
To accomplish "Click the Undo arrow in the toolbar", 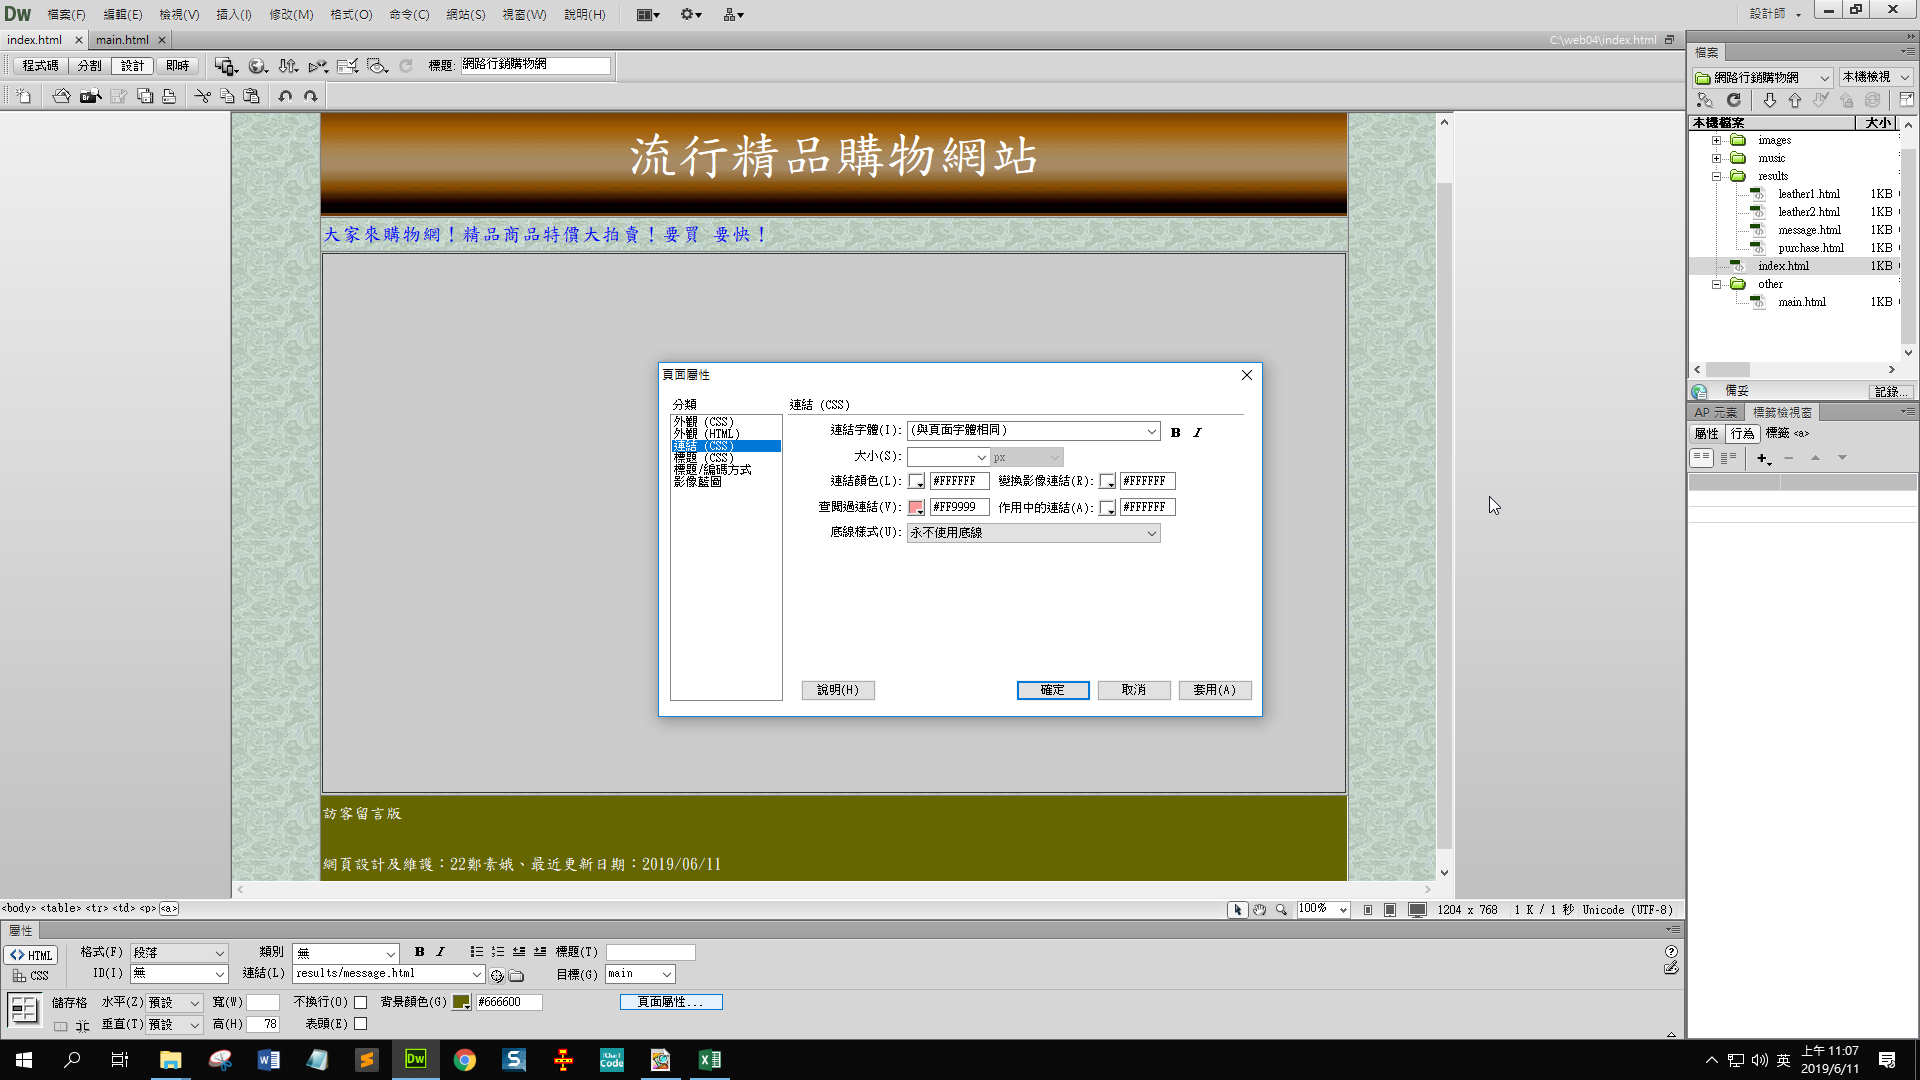I will click(x=285, y=96).
